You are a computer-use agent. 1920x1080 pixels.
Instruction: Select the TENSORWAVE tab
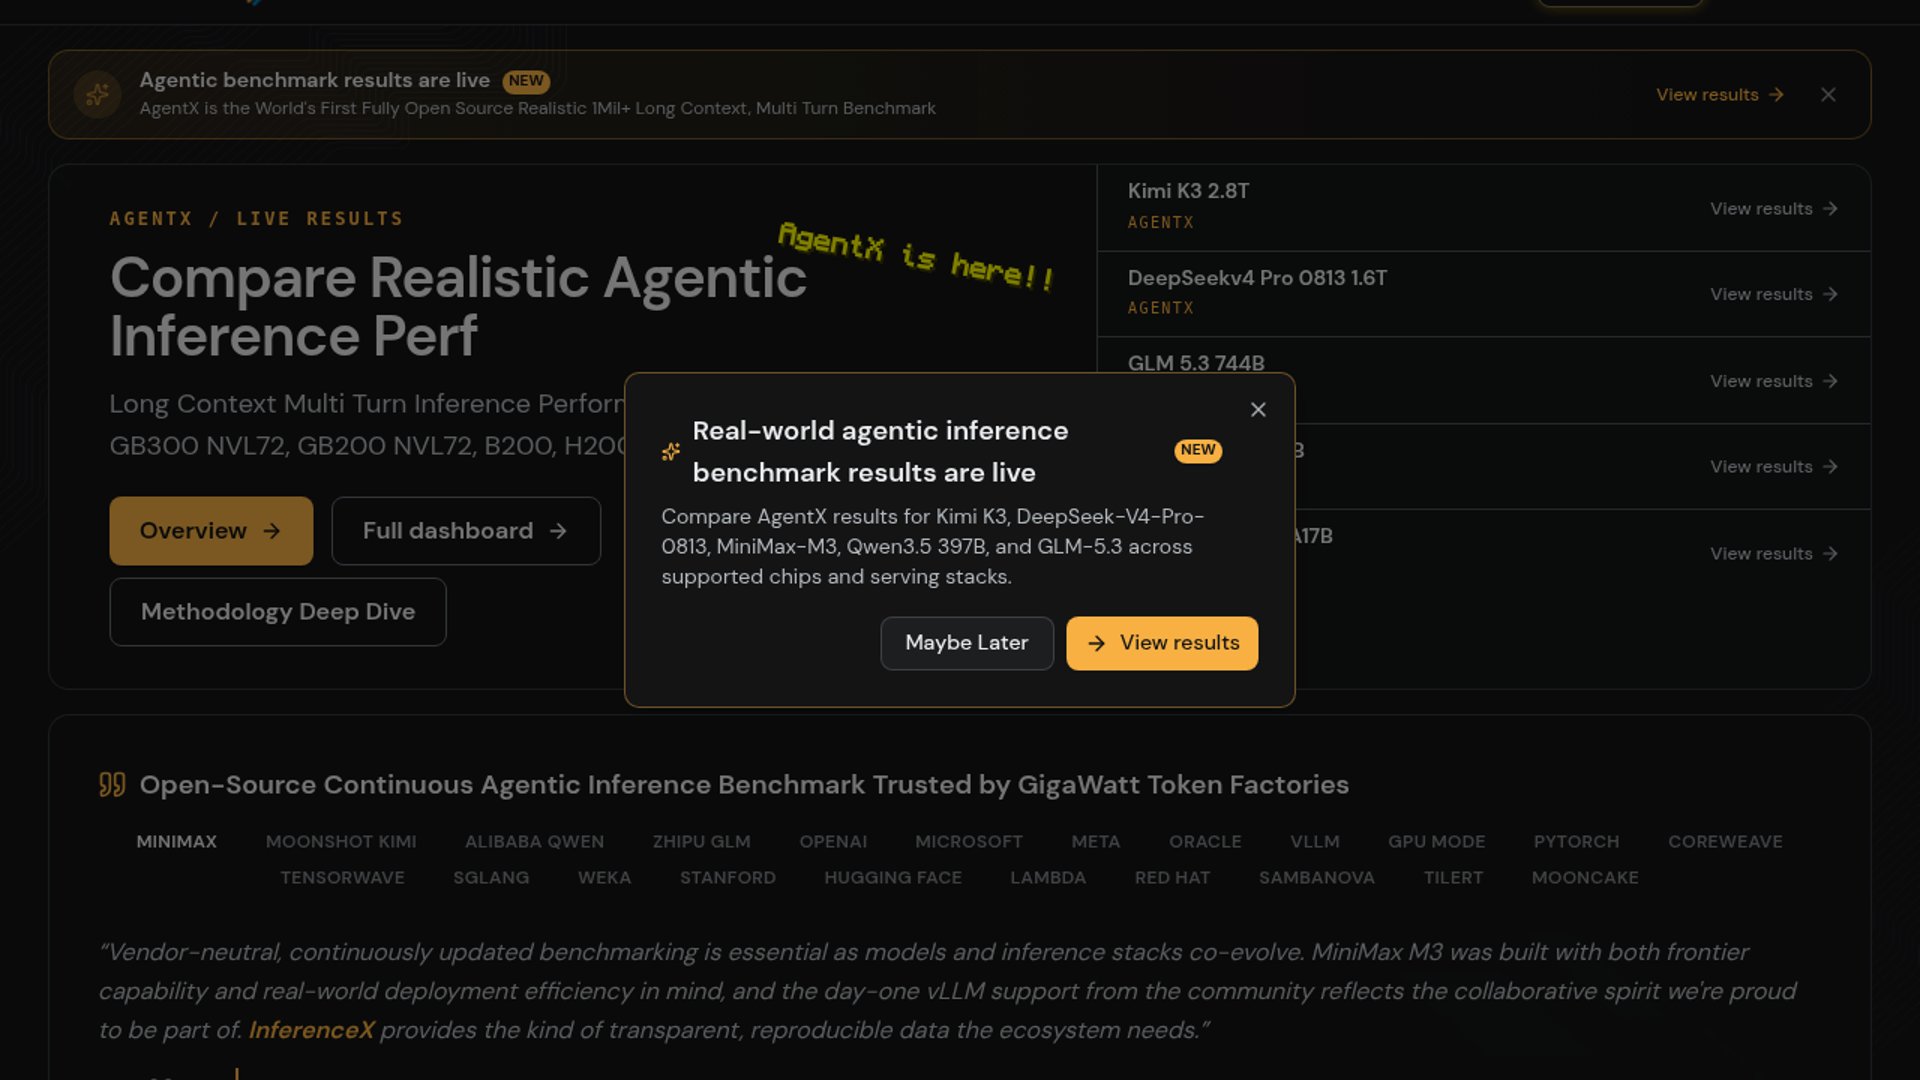[342, 878]
